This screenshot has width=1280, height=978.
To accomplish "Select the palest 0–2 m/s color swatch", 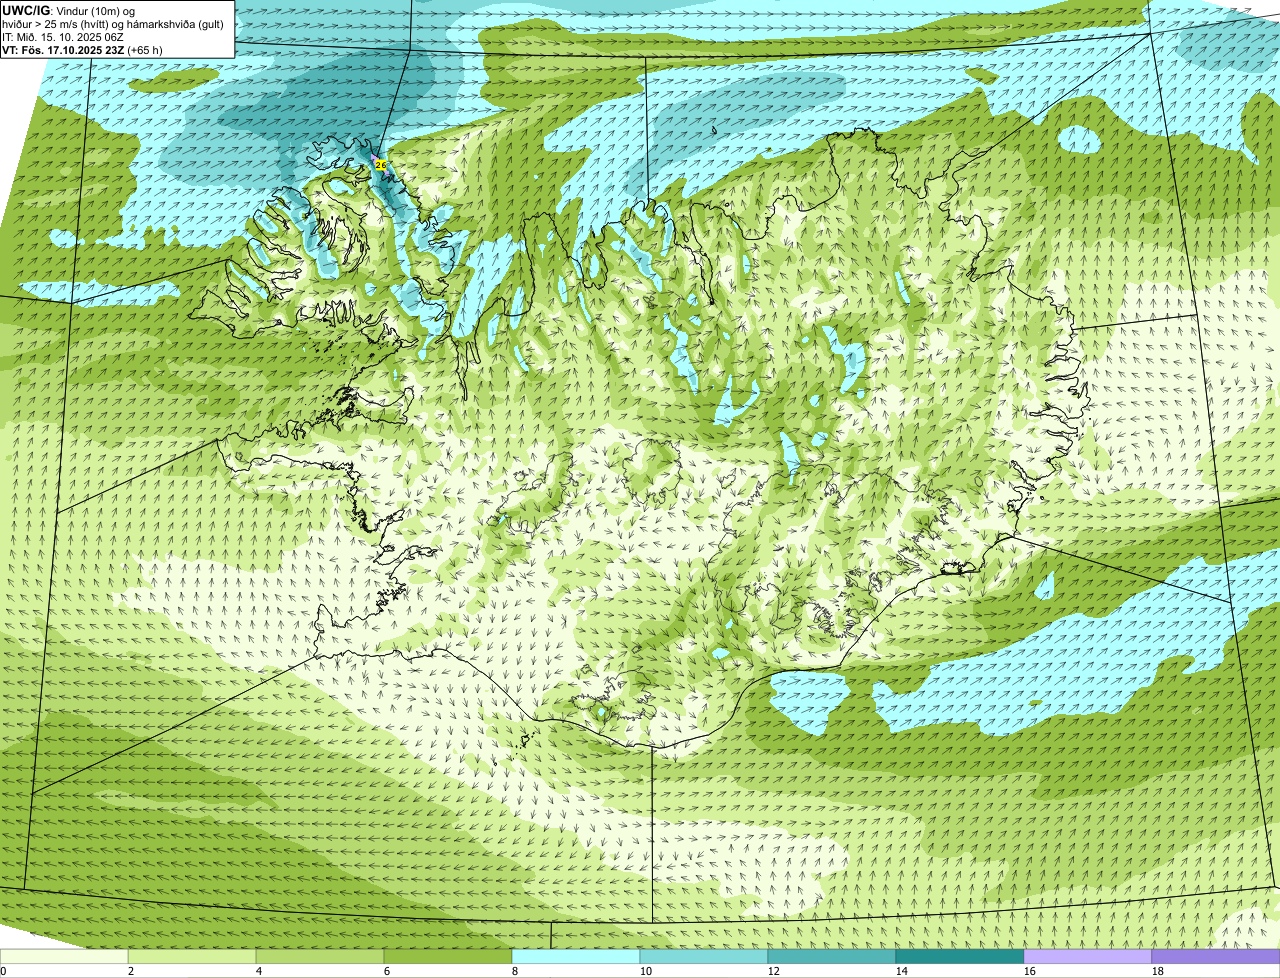I will [x=64, y=956].
